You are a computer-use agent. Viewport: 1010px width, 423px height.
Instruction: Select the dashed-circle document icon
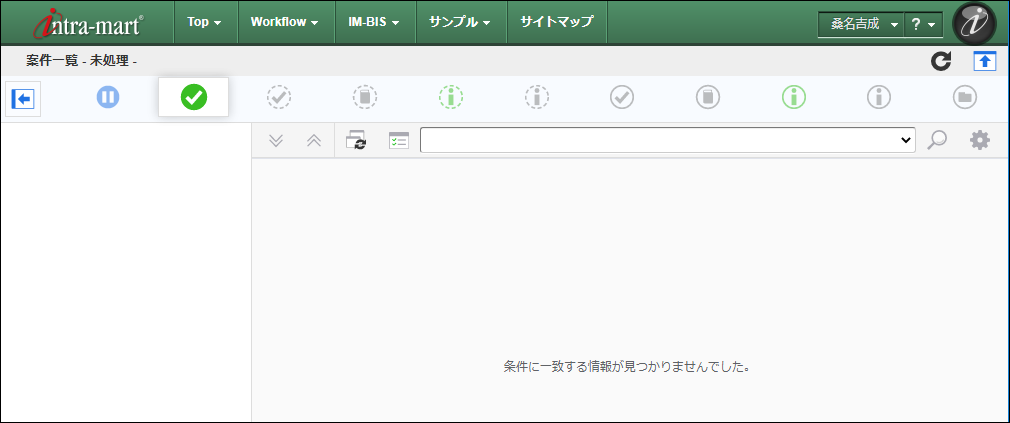click(x=365, y=98)
